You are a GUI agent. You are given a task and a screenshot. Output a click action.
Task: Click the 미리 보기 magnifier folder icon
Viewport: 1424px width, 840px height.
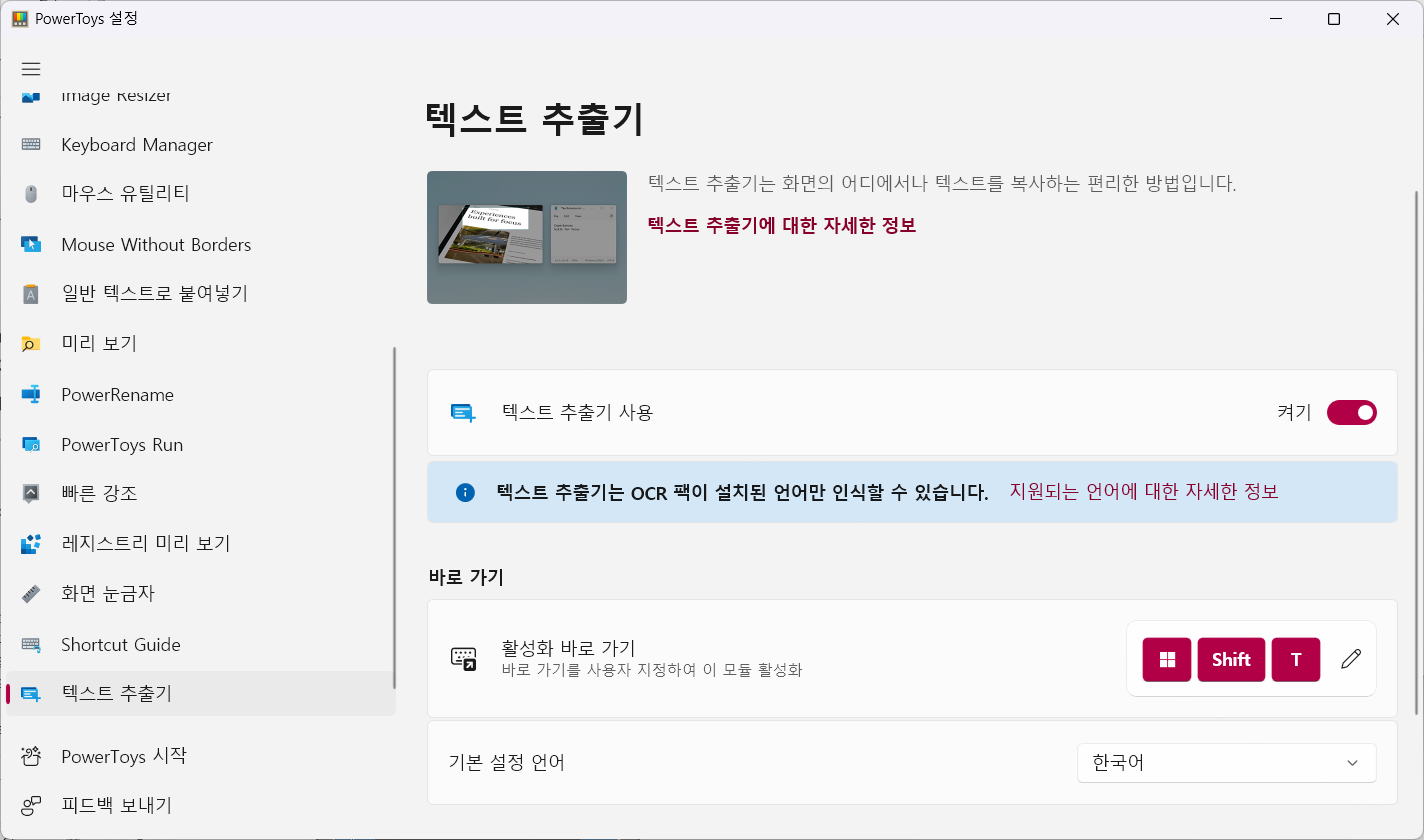31,344
